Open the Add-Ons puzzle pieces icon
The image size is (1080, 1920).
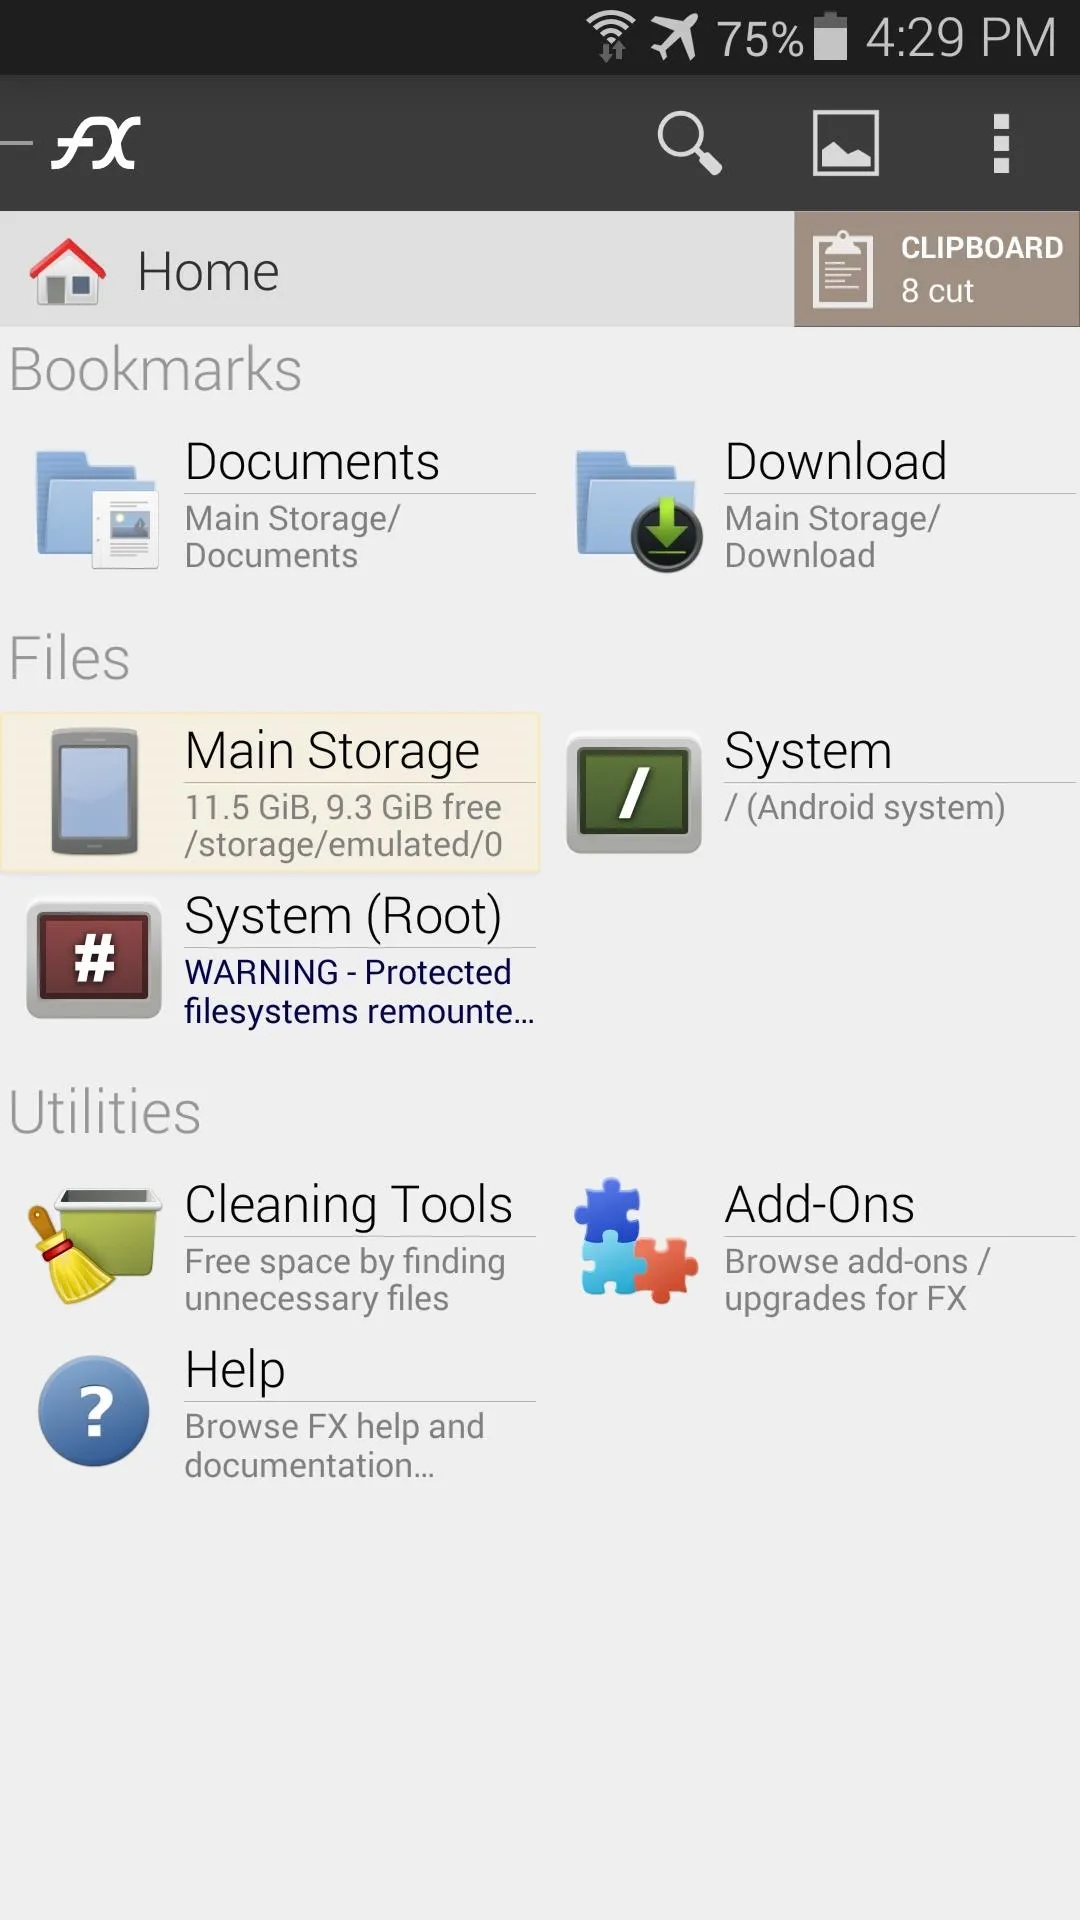[x=636, y=1240]
